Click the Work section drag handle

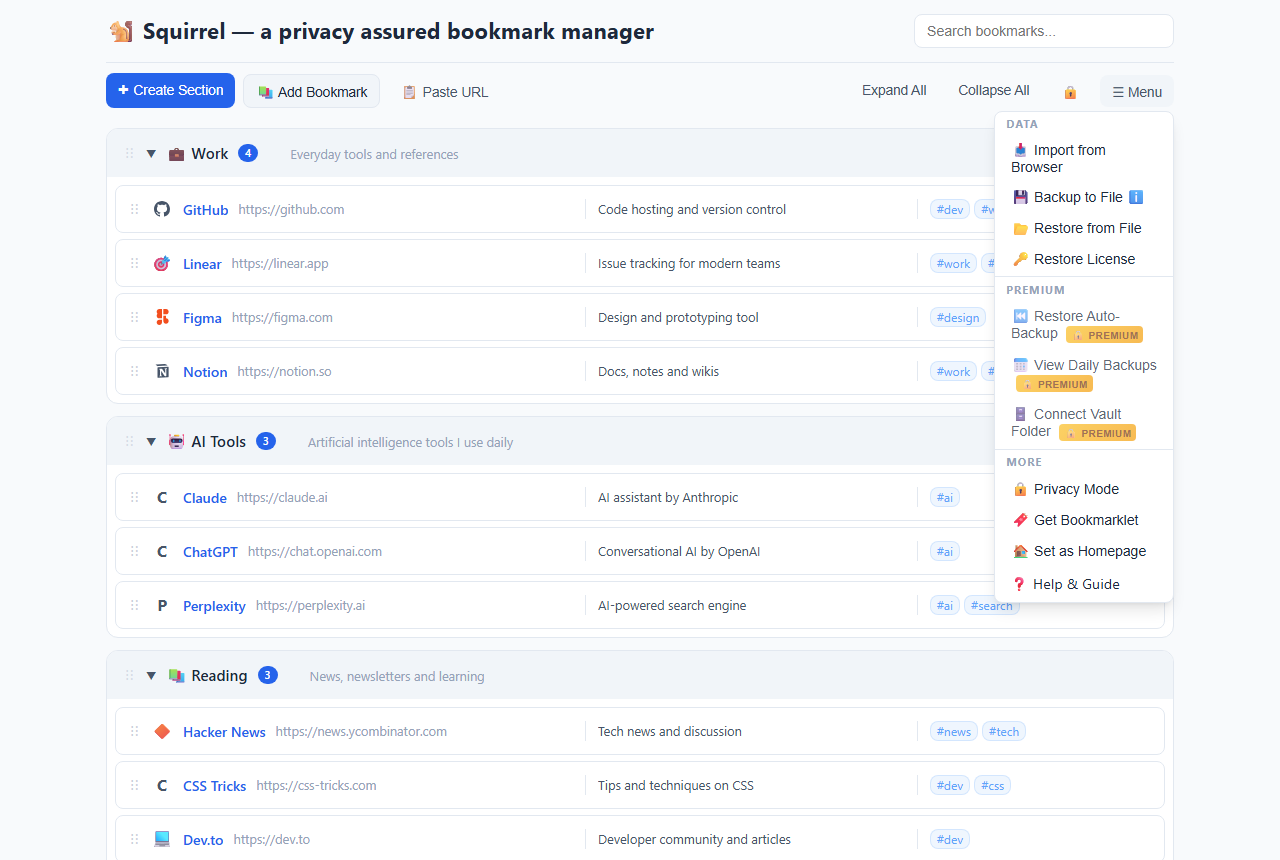point(129,153)
